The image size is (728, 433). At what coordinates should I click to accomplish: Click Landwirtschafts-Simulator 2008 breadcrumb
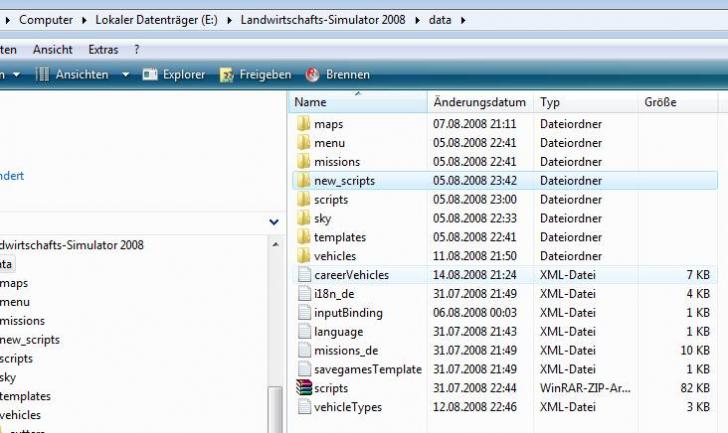(x=323, y=20)
